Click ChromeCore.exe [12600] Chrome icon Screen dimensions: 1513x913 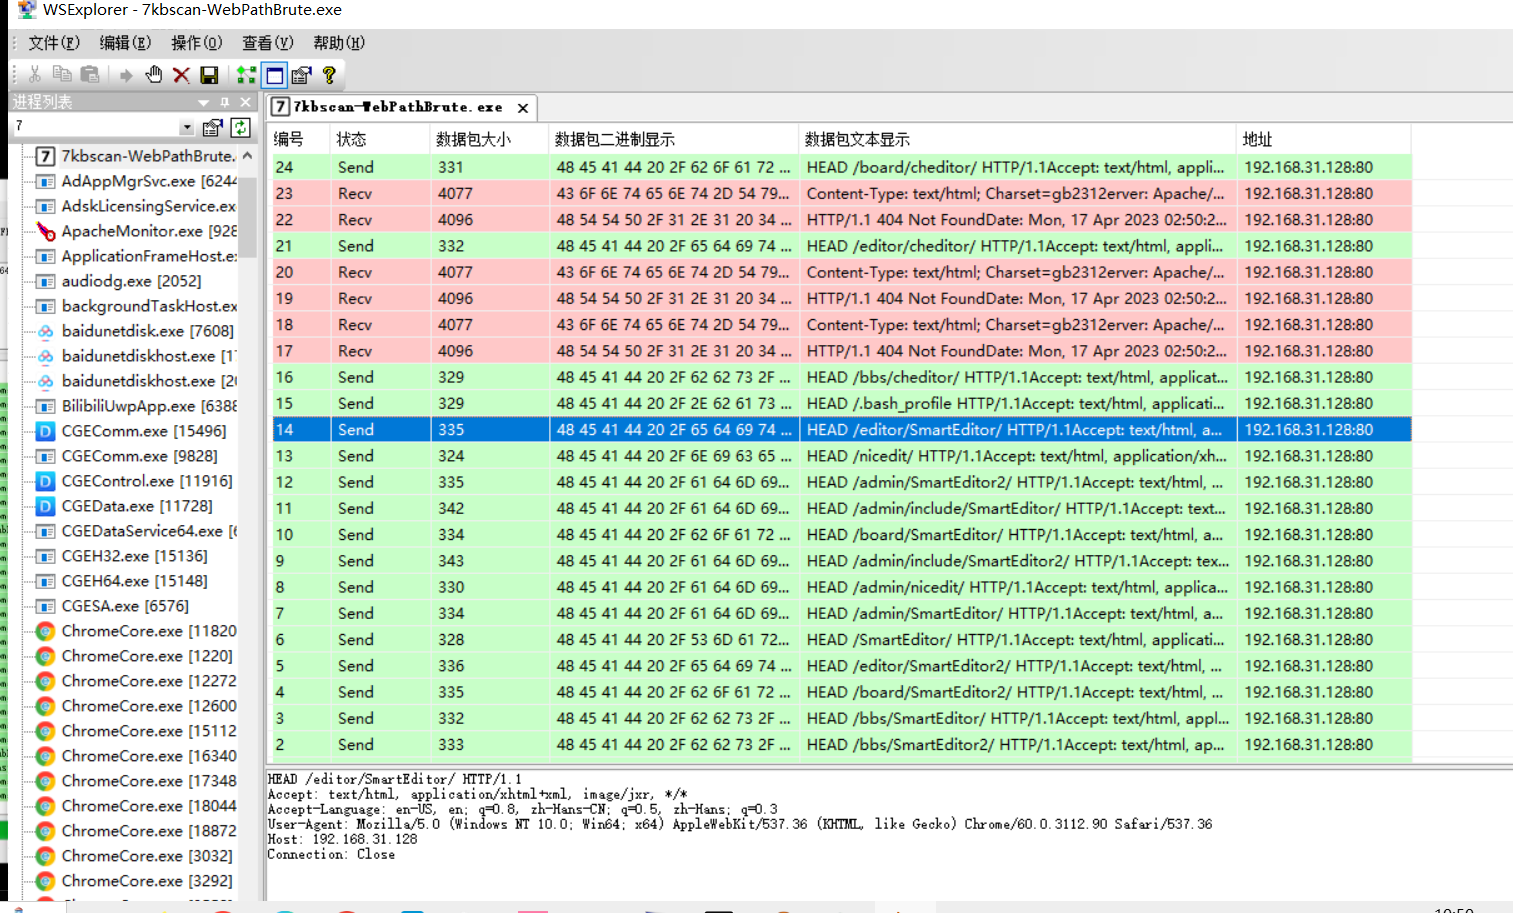45,706
